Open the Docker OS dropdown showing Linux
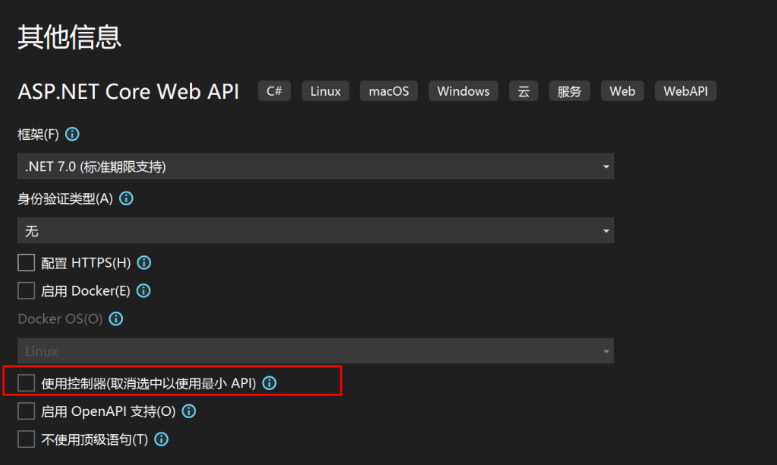777x465 pixels. coord(315,351)
